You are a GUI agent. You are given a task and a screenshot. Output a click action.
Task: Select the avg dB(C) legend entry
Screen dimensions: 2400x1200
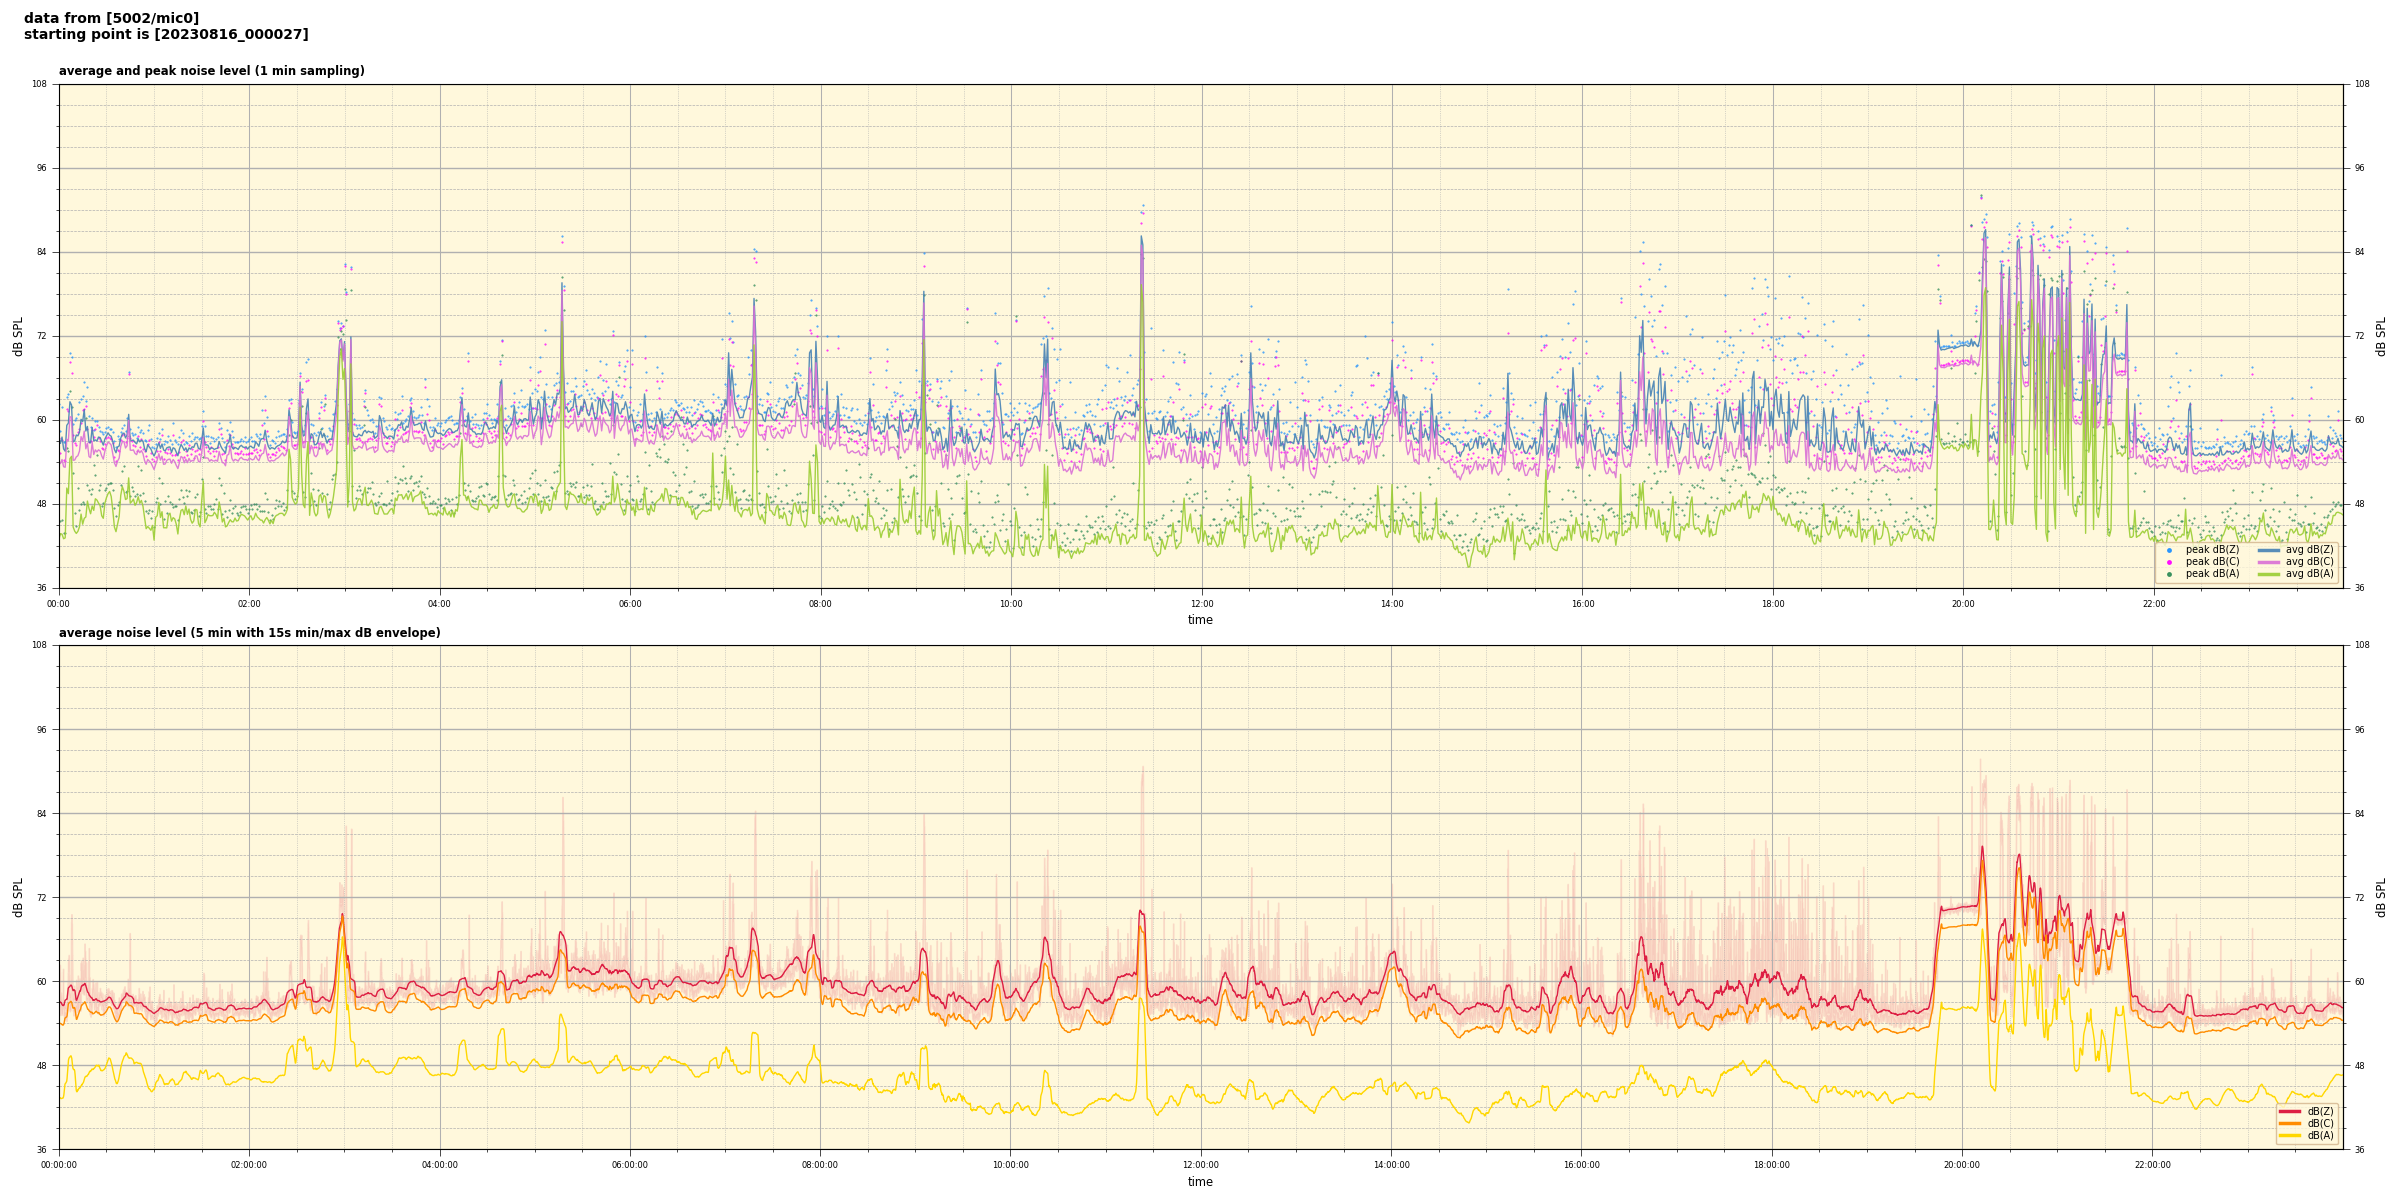pyautogui.click(x=2308, y=562)
